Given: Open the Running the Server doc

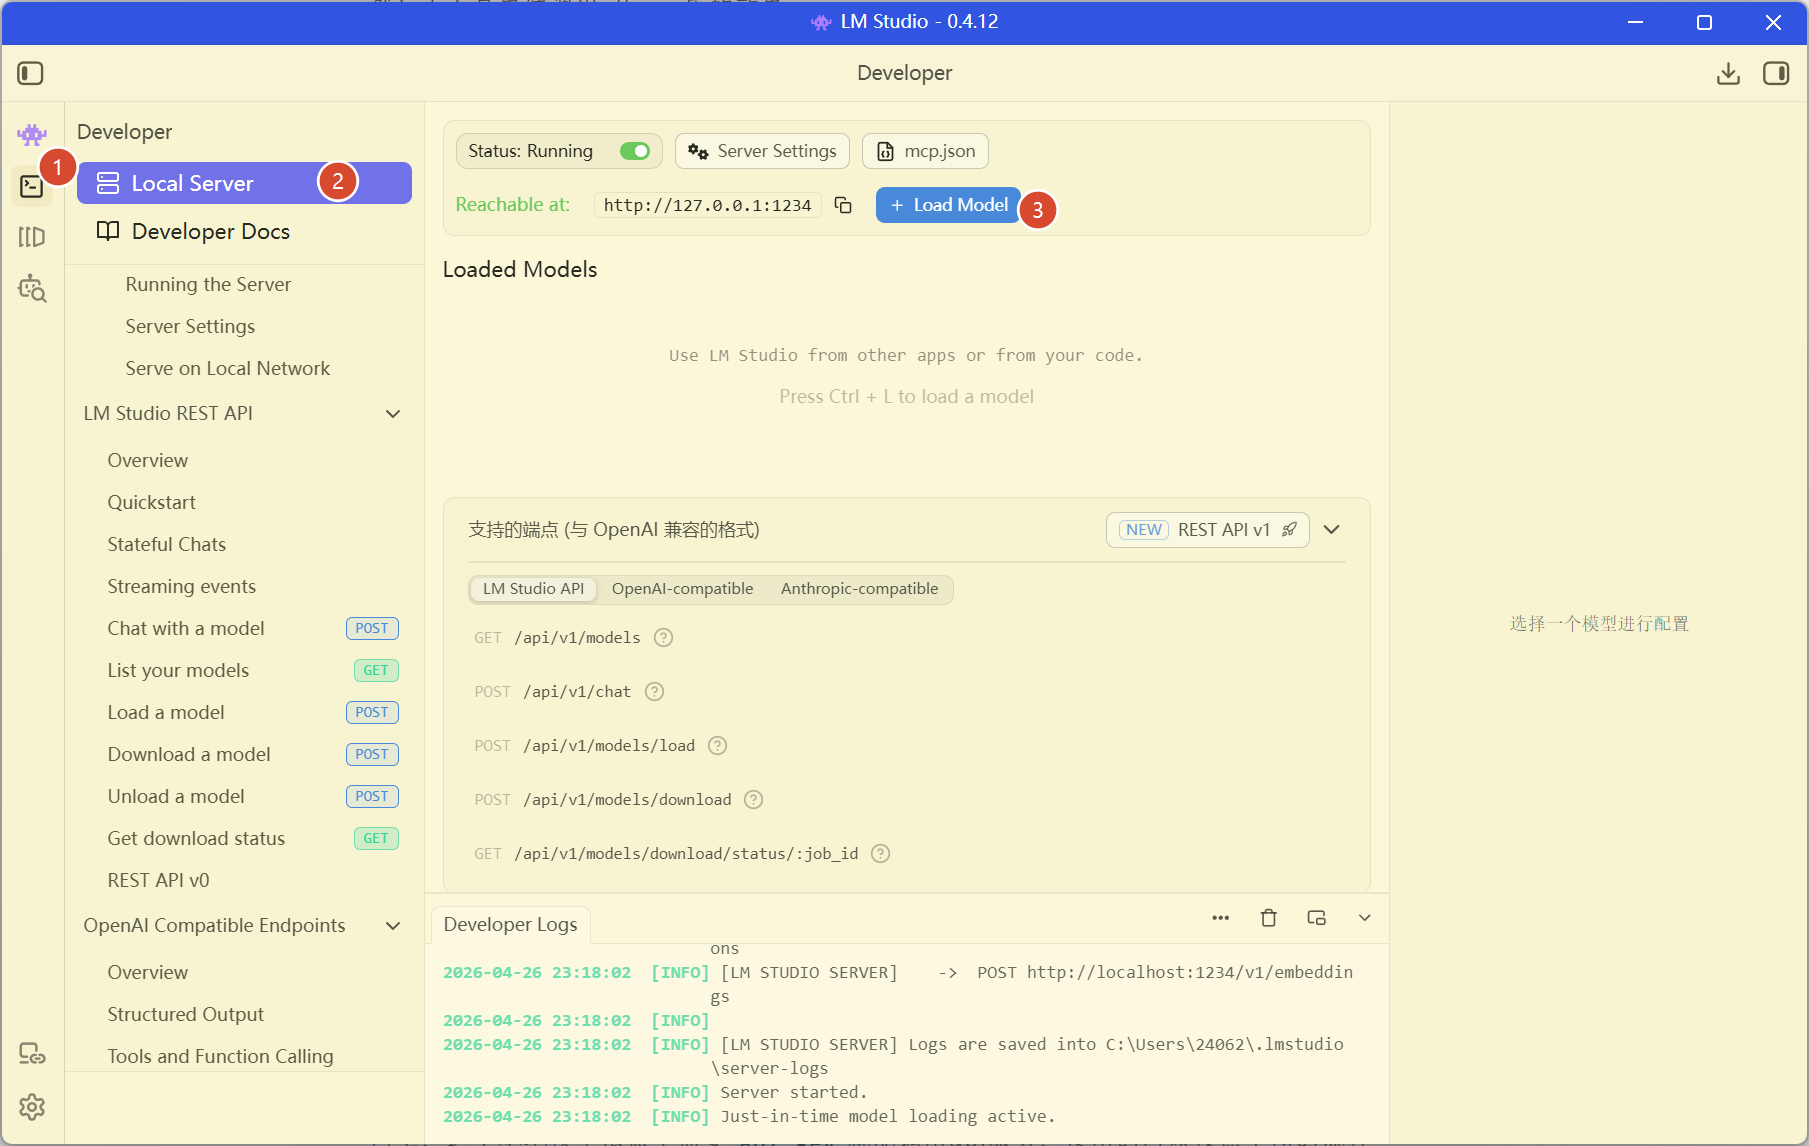Looking at the screenshot, I should [208, 285].
